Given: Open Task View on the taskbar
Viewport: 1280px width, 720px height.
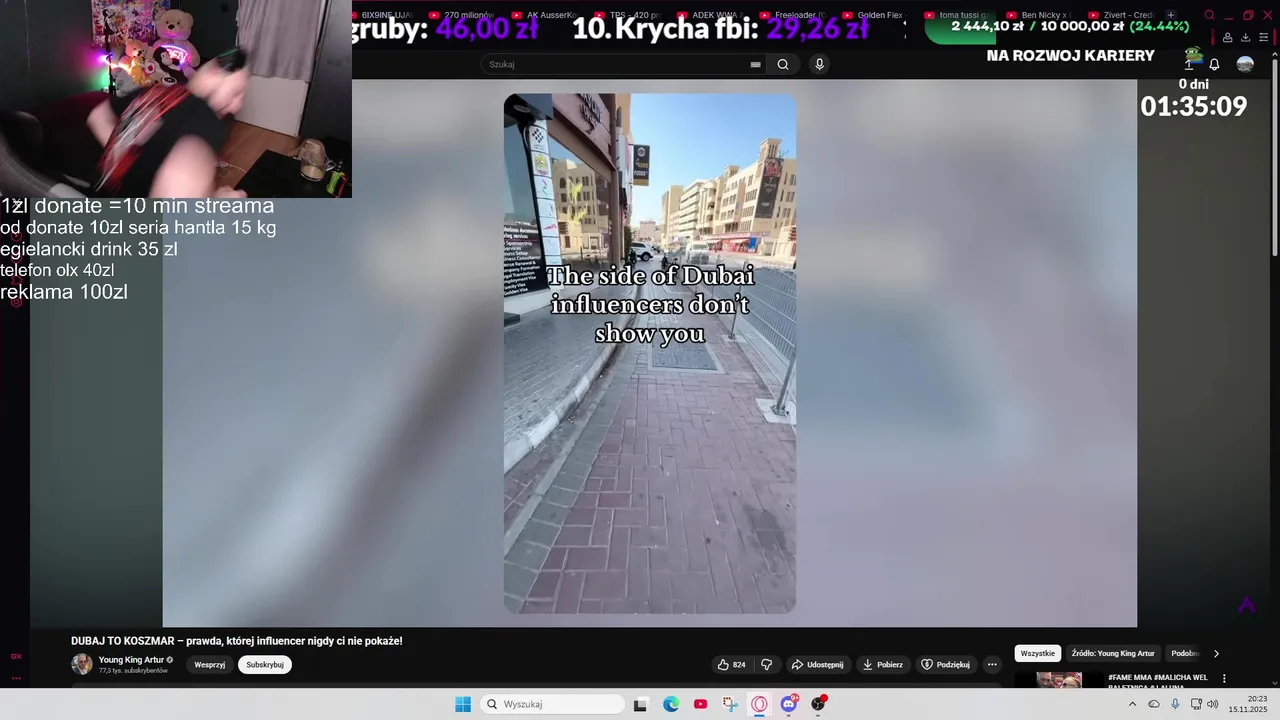Looking at the screenshot, I should [641, 704].
